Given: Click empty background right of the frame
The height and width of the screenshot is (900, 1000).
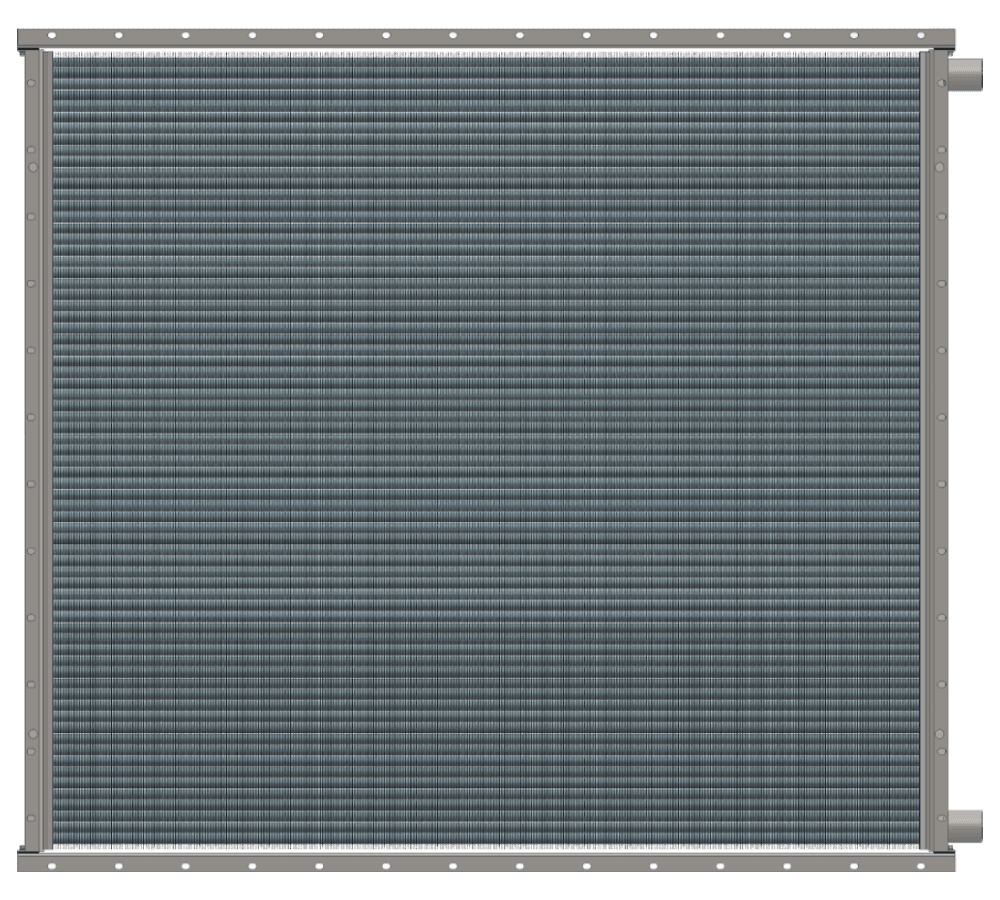Looking at the screenshot, I should pos(982,450).
